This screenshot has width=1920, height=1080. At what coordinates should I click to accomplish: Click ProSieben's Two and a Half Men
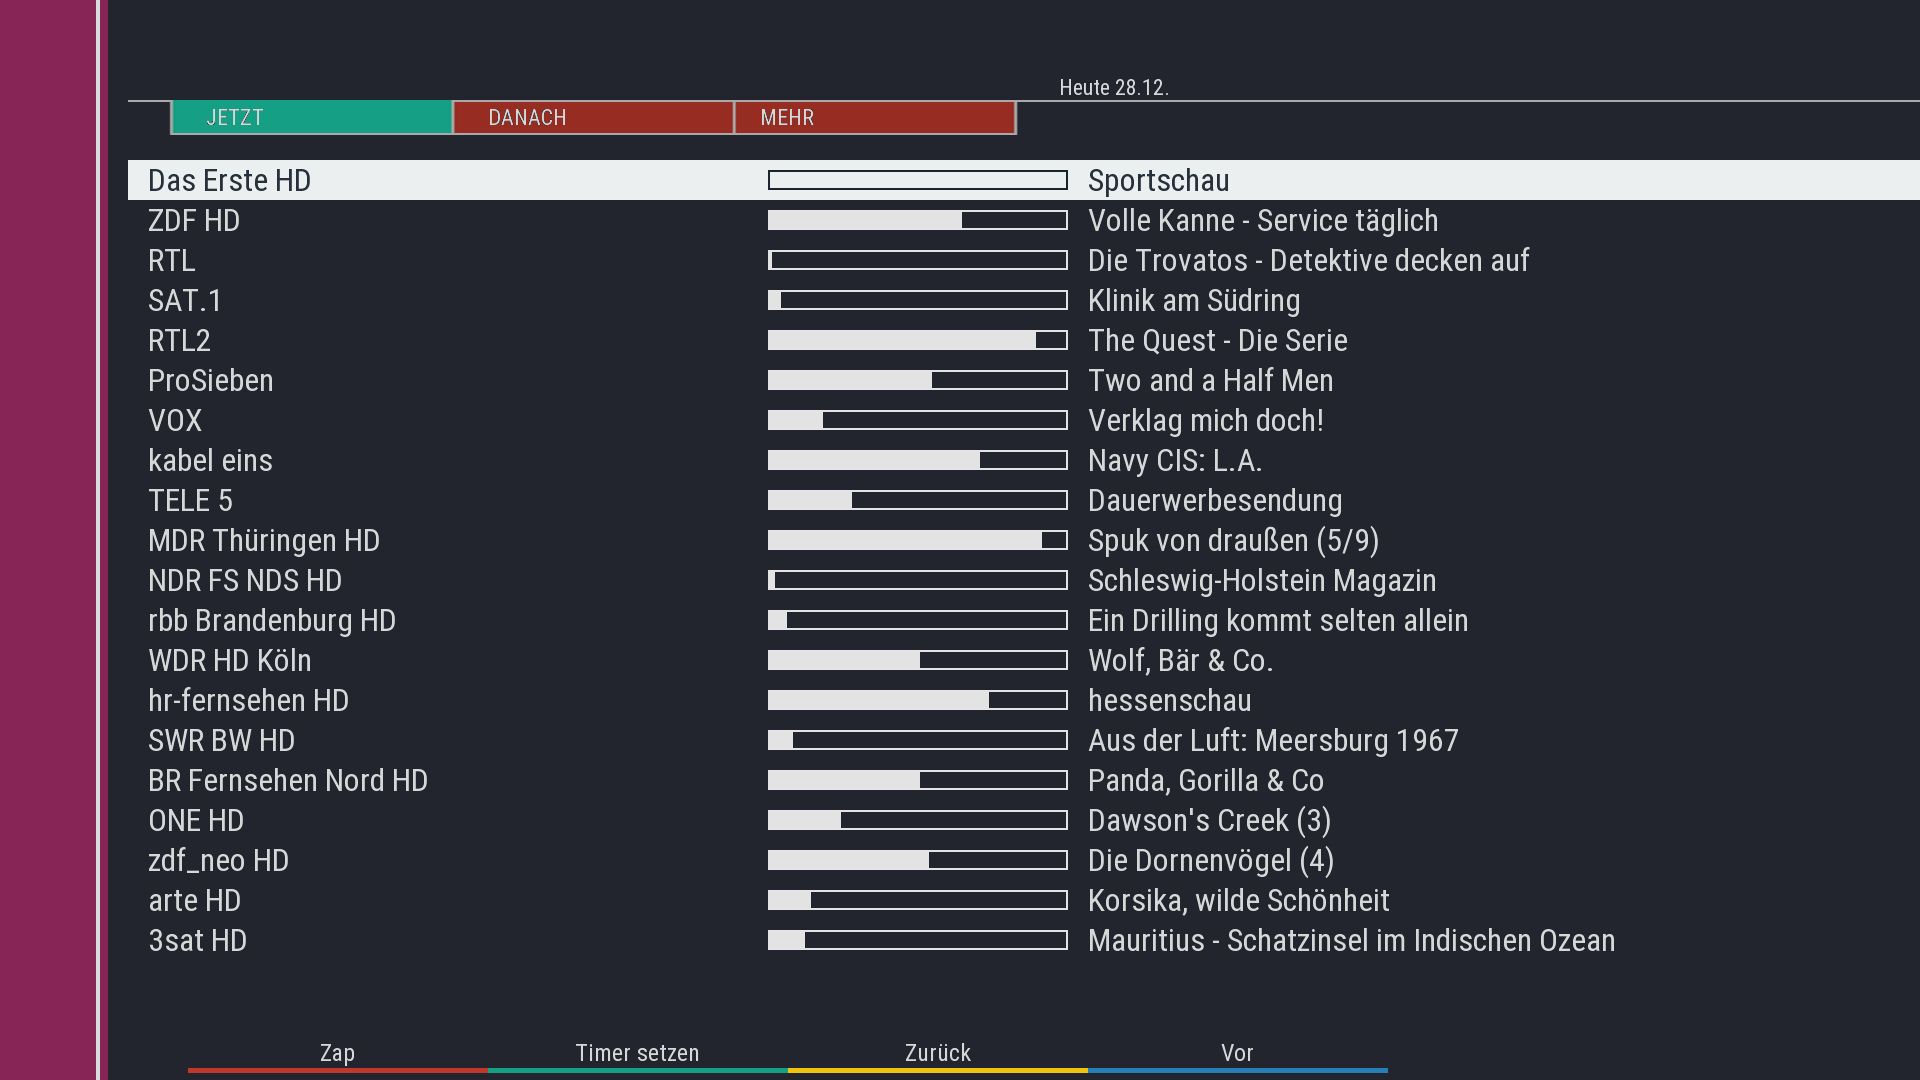[1210, 381]
